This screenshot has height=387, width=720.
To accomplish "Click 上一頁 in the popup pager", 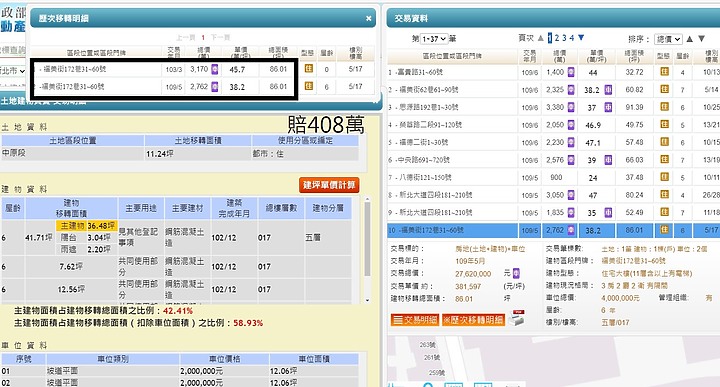I will pyautogui.click(x=186, y=37).
